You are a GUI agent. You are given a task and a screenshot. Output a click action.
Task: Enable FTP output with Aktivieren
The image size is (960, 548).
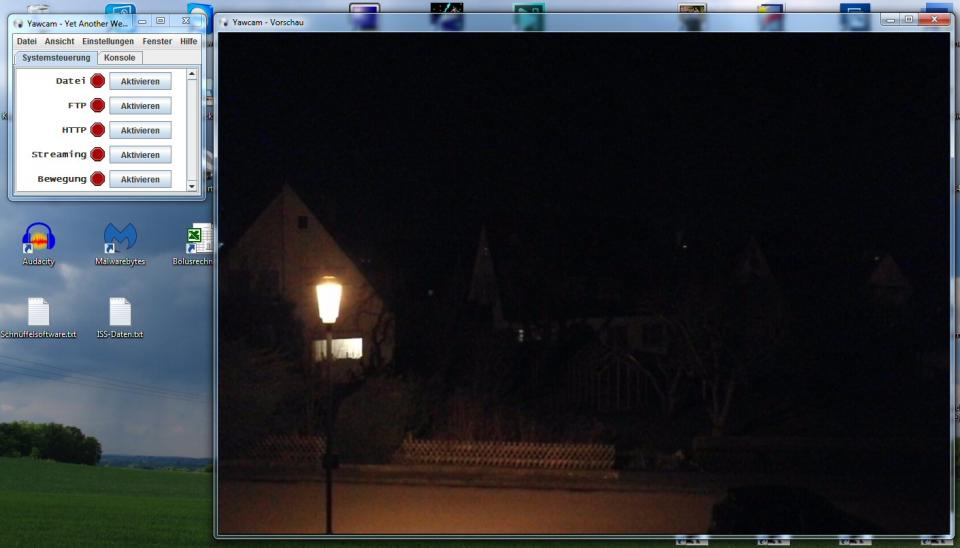pyautogui.click(x=140, y=106)
